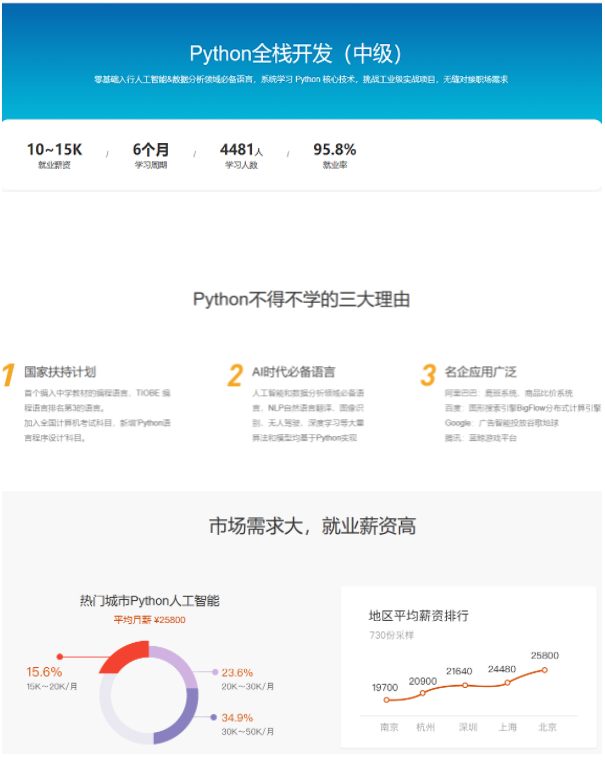Image resolution: width=605 pixels, height=764 pixels.
Task: Select the 25800 data point for 北京
Action: 544,670
